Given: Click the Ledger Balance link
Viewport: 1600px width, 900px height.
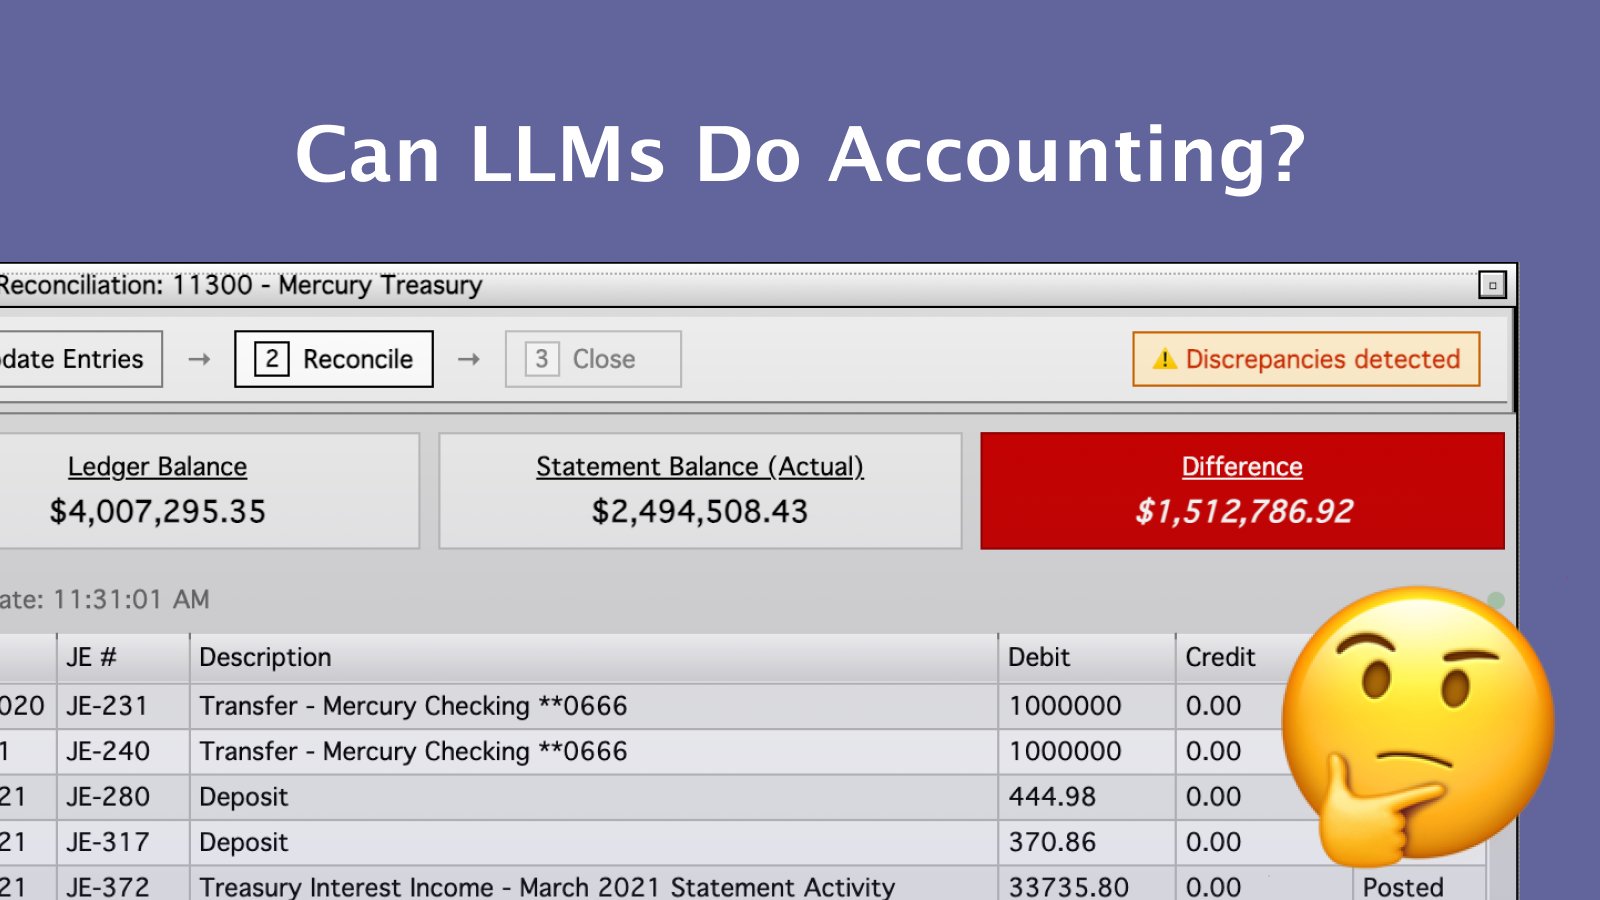Looking at the screenshot, I should coord(157,467).
